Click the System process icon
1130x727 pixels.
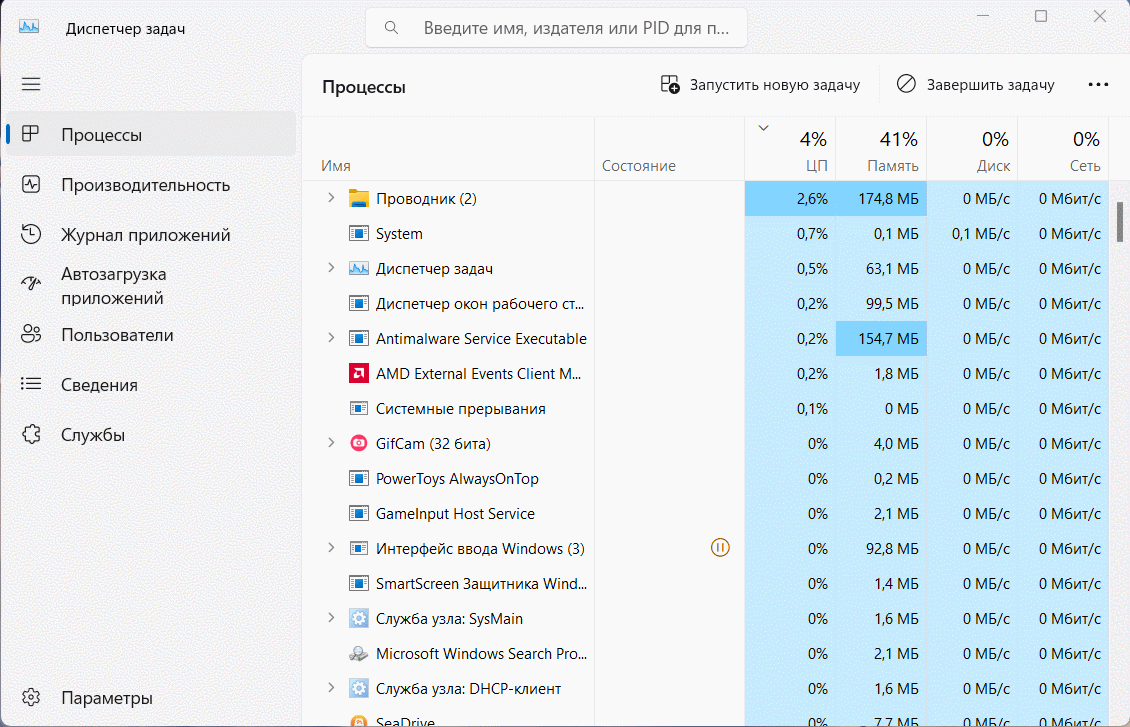tap(359, 233)
